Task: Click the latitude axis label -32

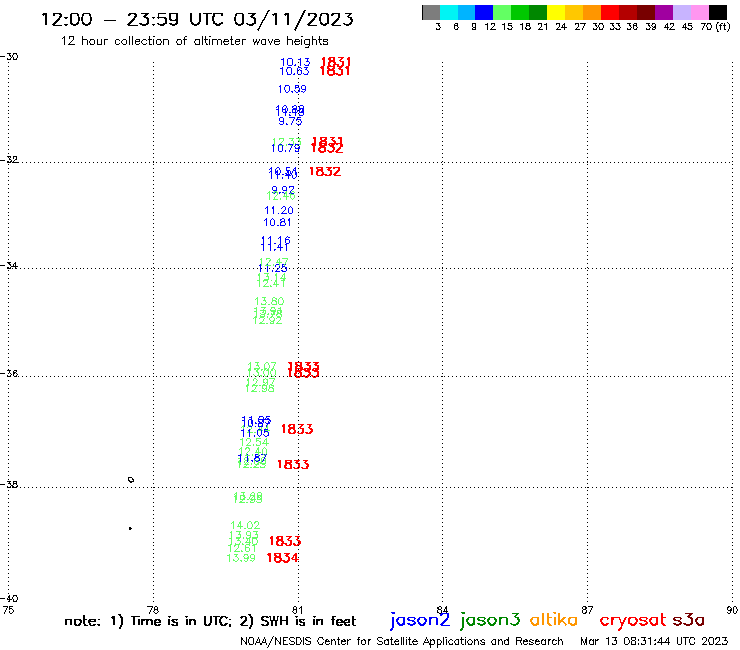Action: click(x=9, y=160)
